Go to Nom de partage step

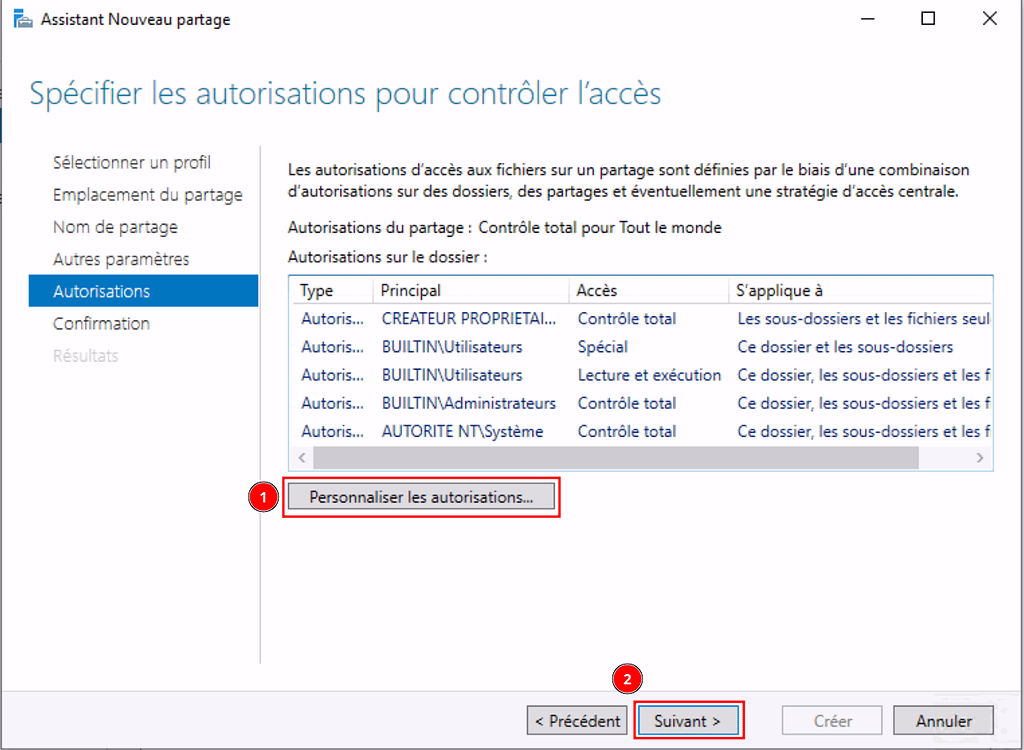point(115,227)
